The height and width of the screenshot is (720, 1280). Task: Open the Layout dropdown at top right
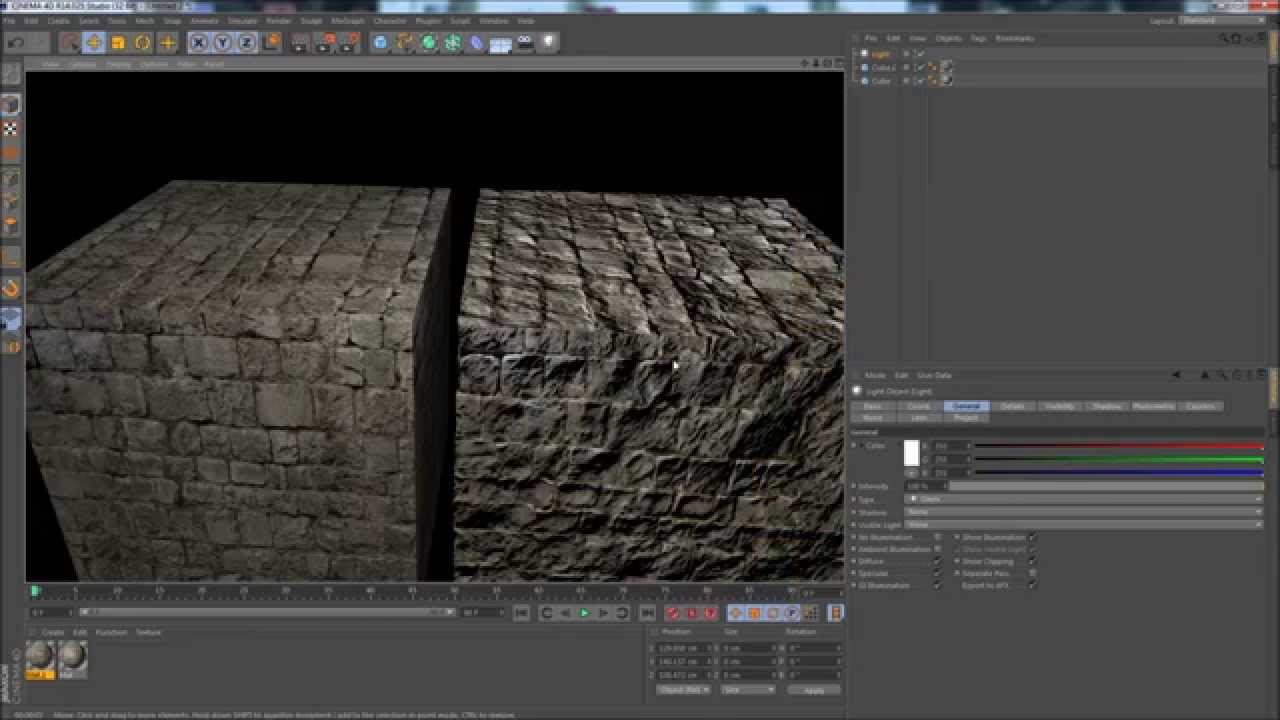click(x=1222, y=20)
